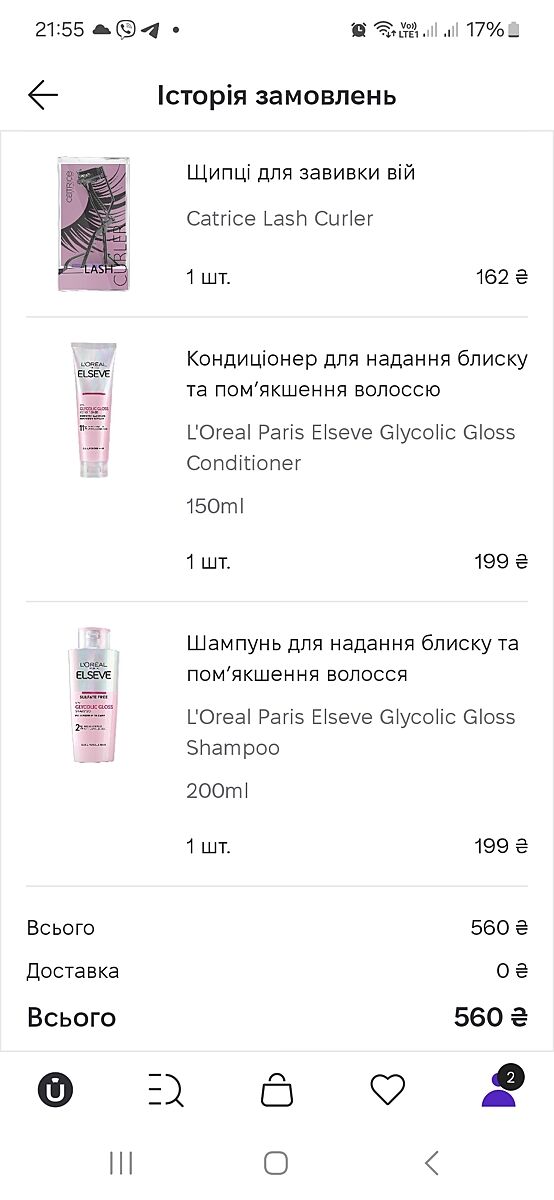
Task: Open the catalog search icon
Action: click(166, 1089)
